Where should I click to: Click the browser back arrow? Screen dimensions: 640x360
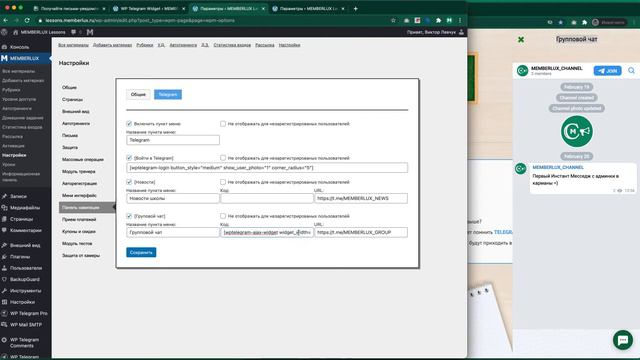click(x=6, y=20)
